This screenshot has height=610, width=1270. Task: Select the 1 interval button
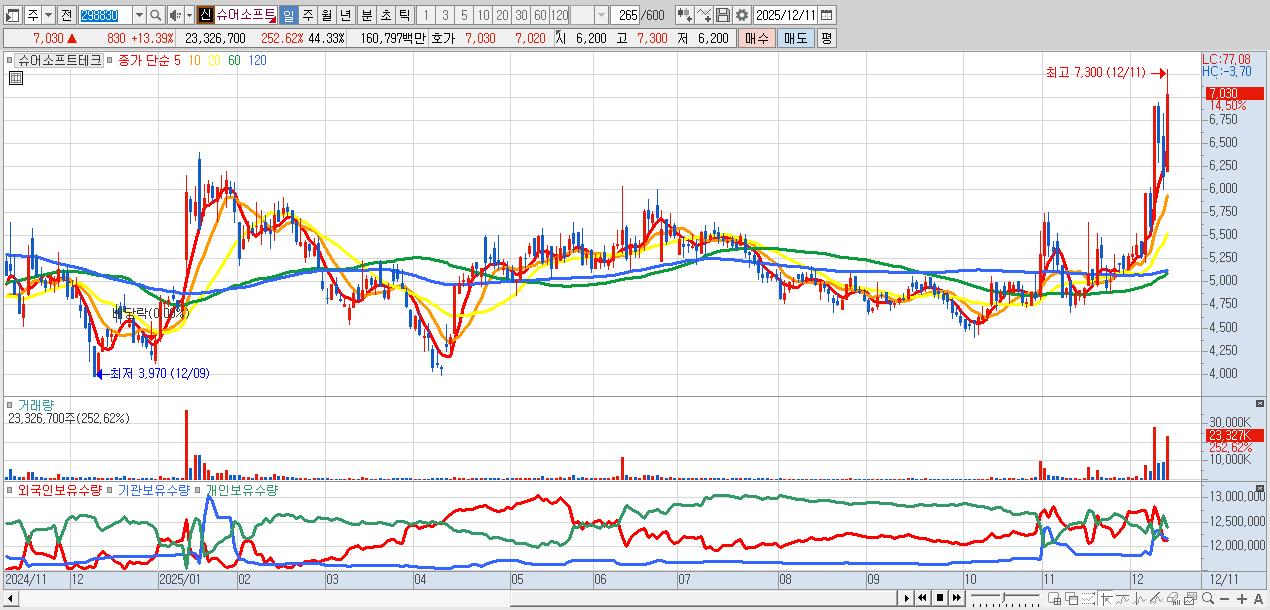click(x=426, y=15)
